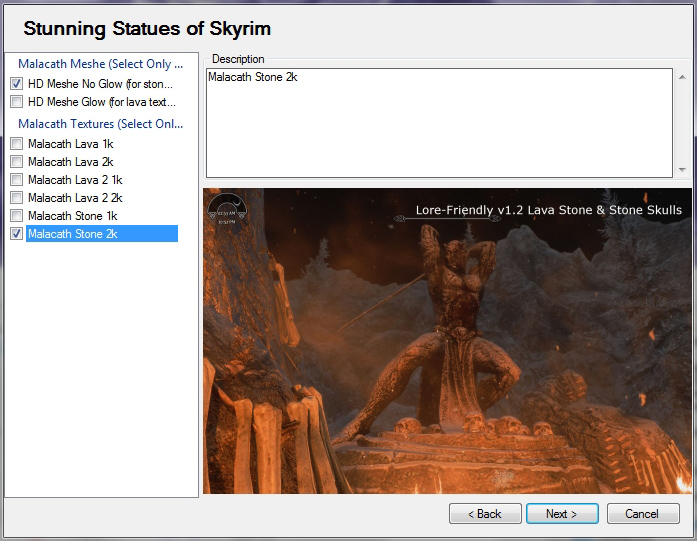697x541 pixels.
Task: Uncheck HD Meshe No Glow checkbox
Action: (x=16, y=84)
